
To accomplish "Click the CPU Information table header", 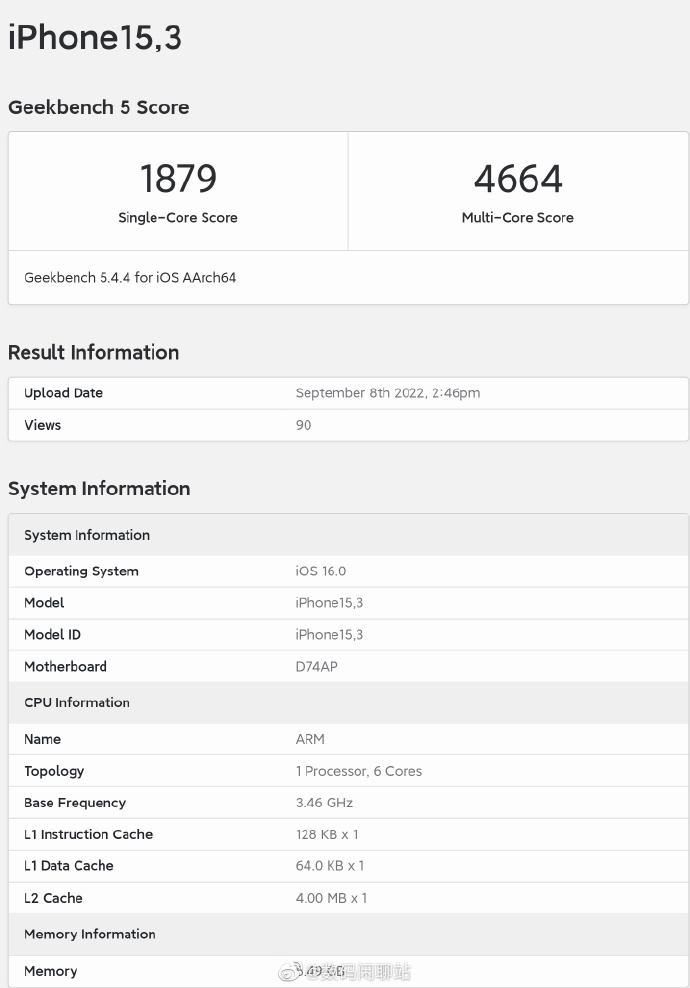I will point(77,702).
